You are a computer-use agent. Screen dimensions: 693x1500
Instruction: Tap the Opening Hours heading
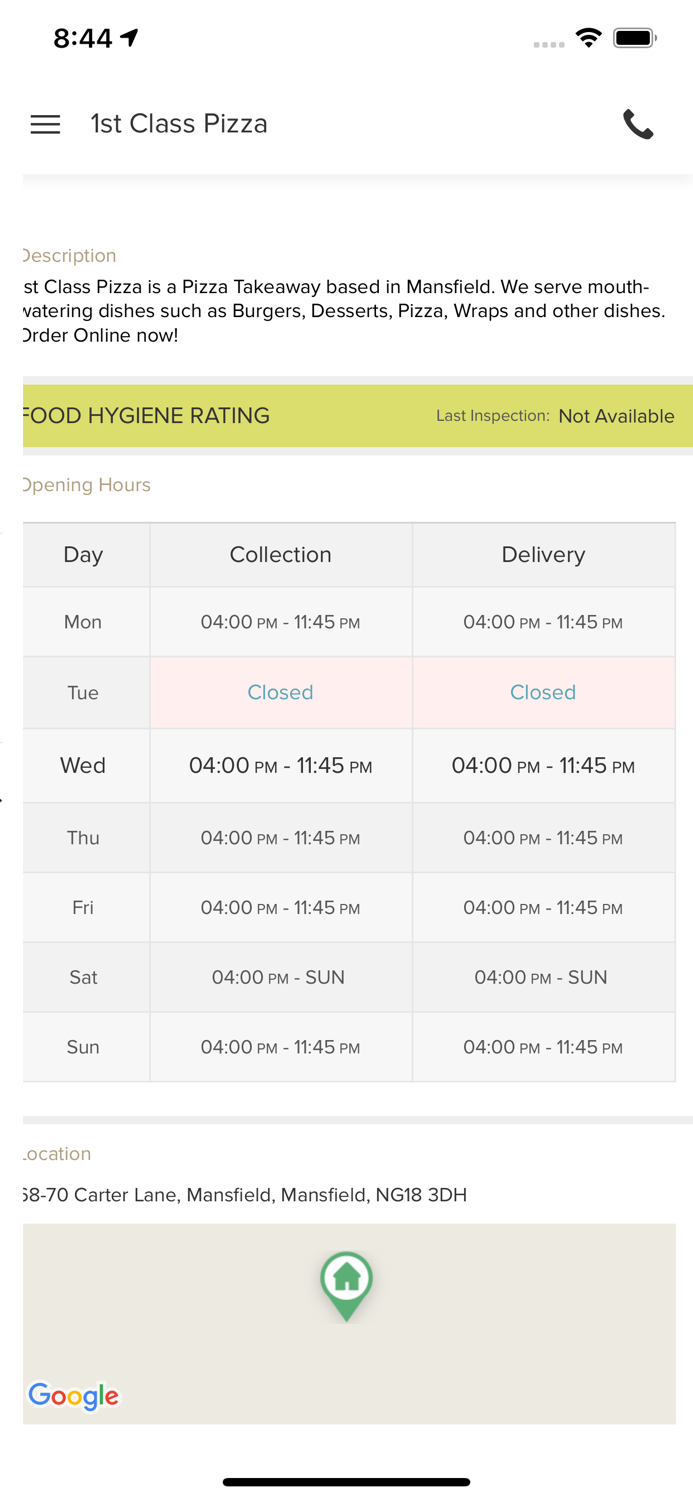pos(86,485)
